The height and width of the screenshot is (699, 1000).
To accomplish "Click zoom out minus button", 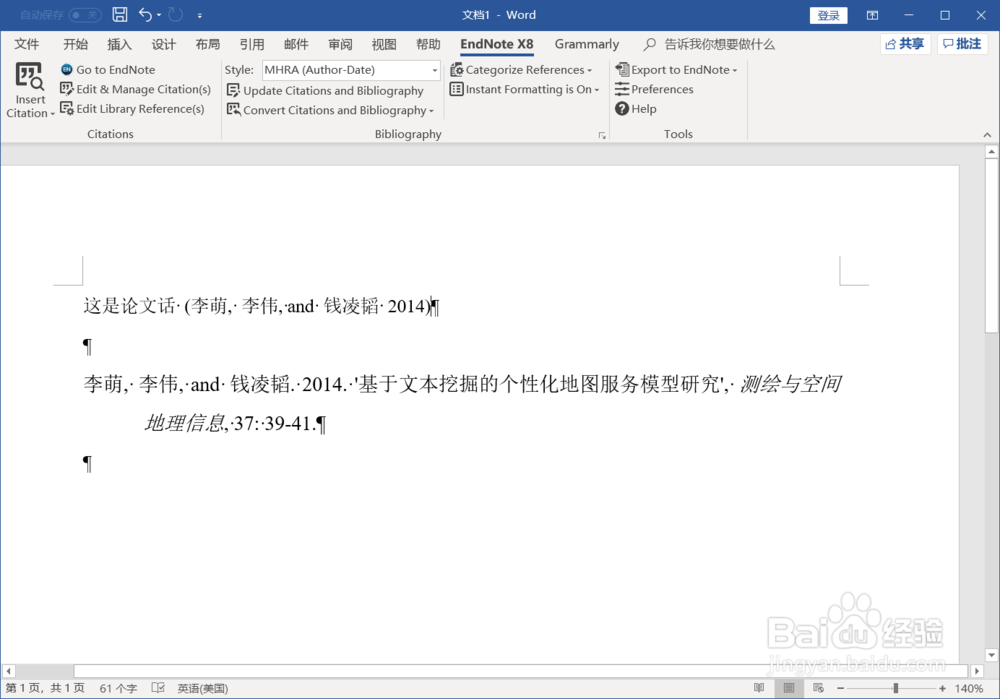I will tap(841, 688).
